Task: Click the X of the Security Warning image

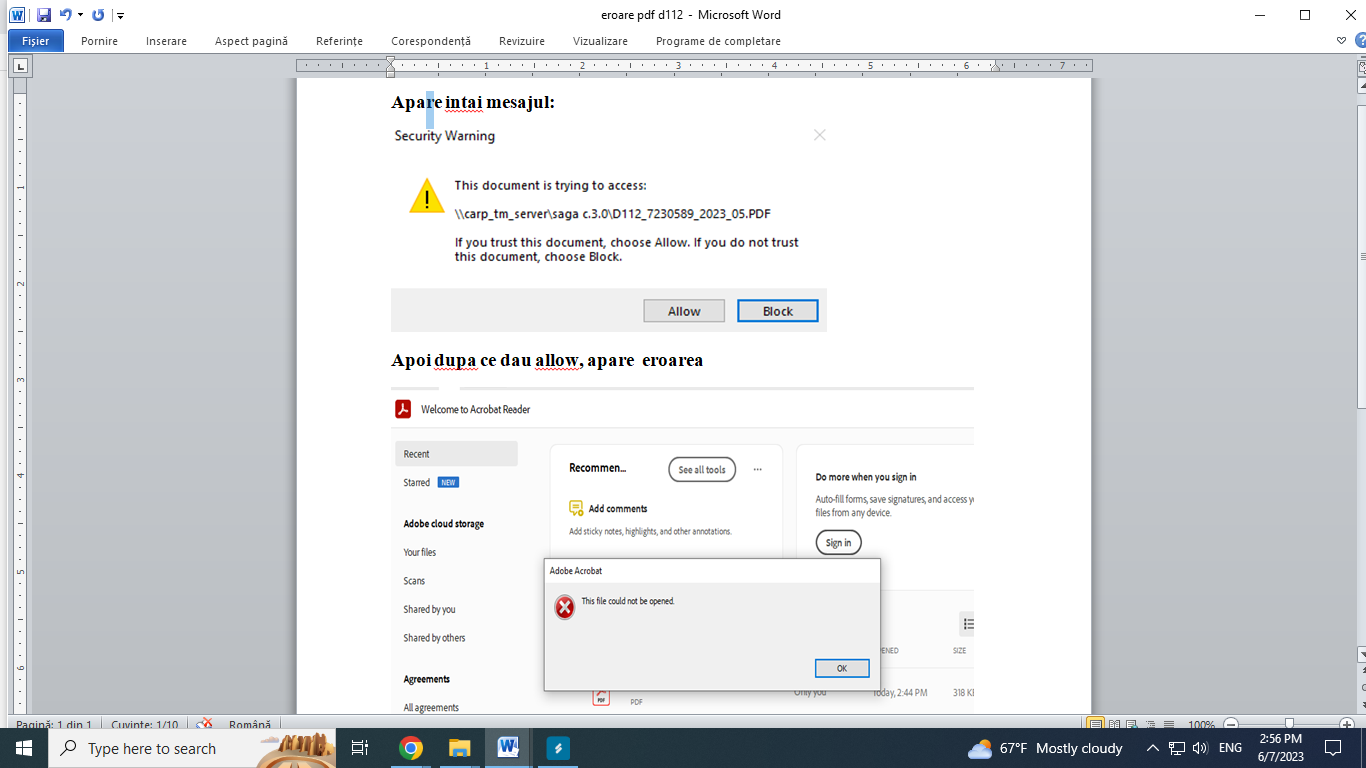Action: coord(819,135)
